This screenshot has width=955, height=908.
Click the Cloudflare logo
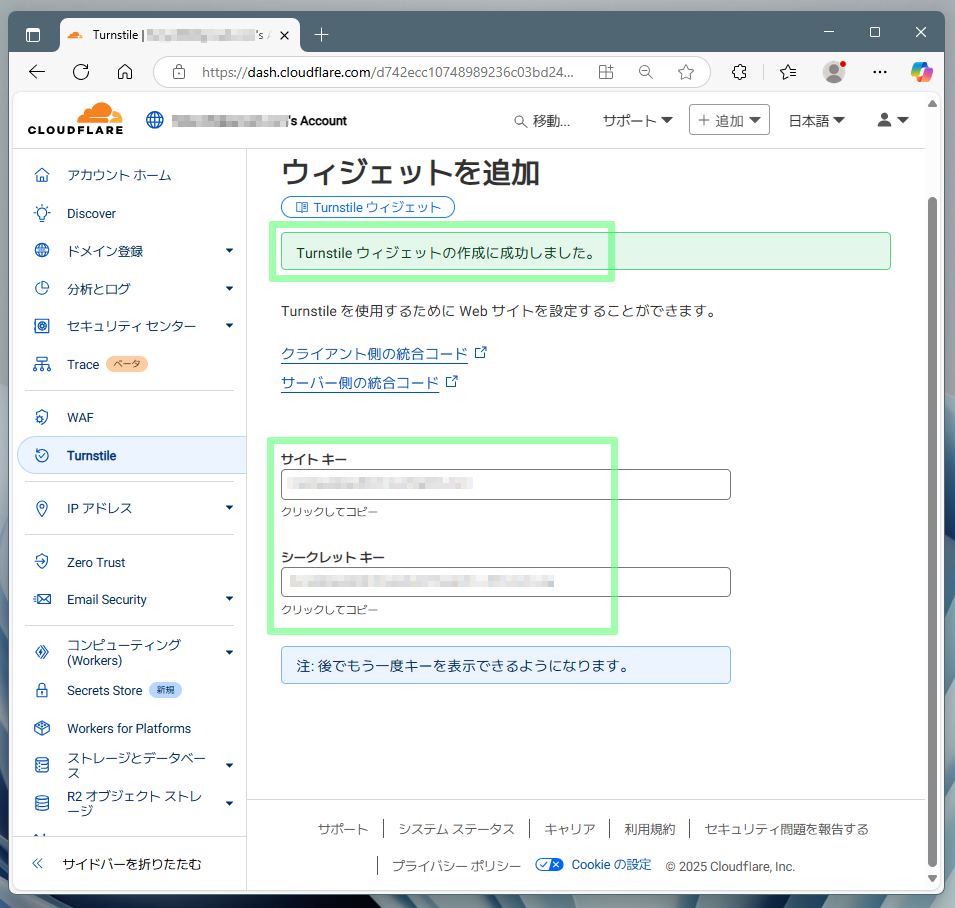75,119
